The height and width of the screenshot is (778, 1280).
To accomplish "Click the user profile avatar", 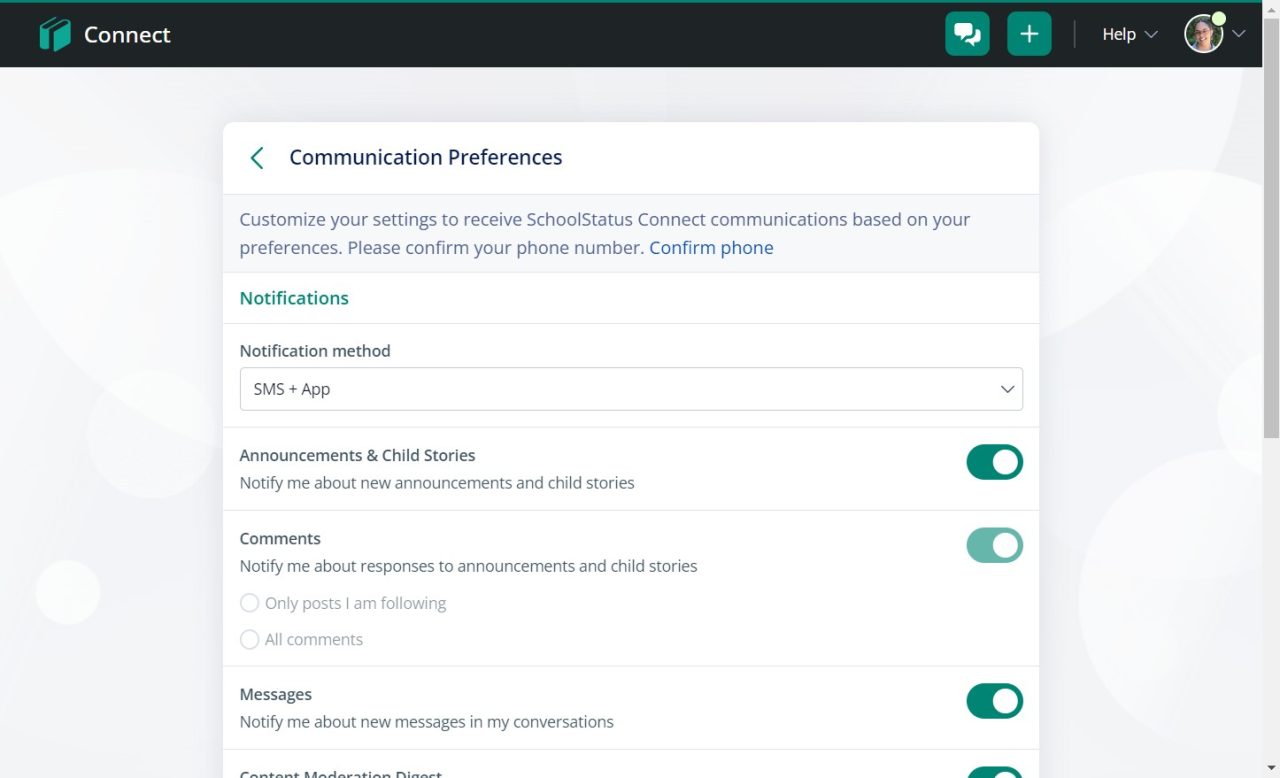I will [1203, 34].
